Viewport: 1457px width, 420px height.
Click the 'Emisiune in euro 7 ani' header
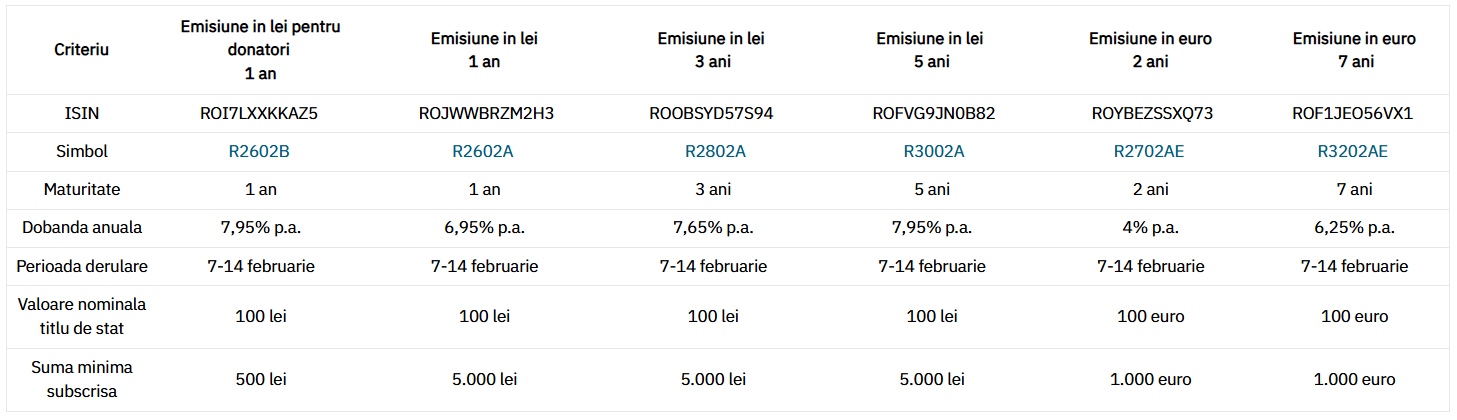(x=1354, y=50)
